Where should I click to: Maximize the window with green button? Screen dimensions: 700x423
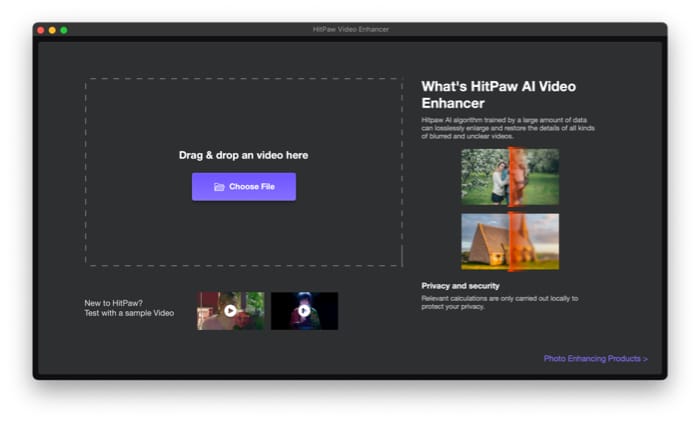pos(64,30)
